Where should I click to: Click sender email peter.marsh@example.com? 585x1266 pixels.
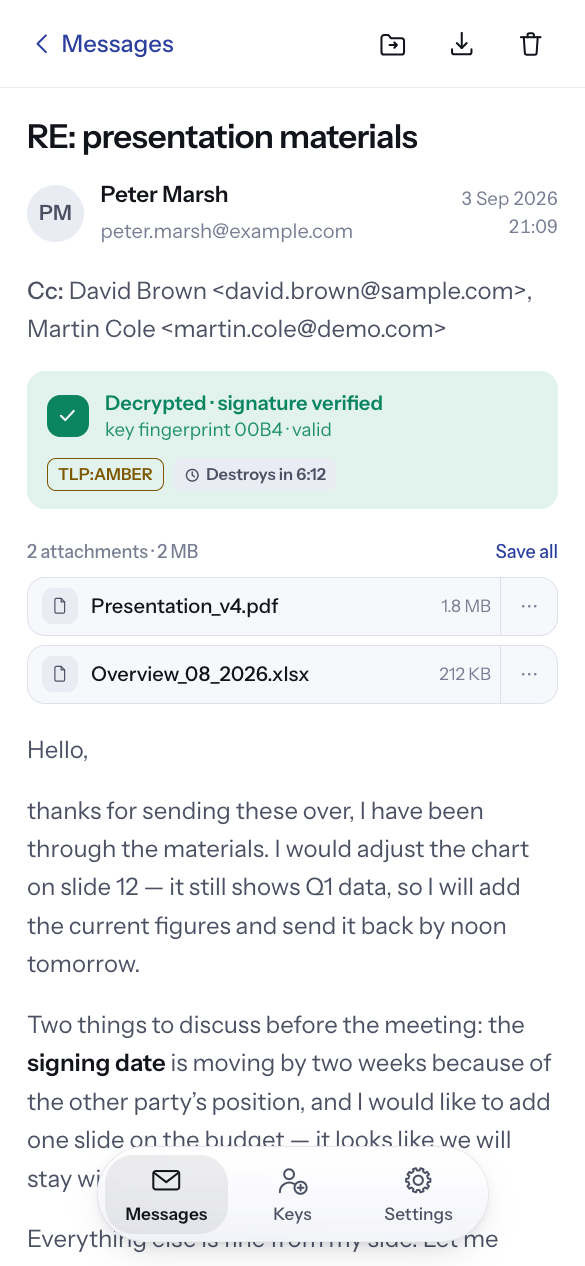[227, 231]
